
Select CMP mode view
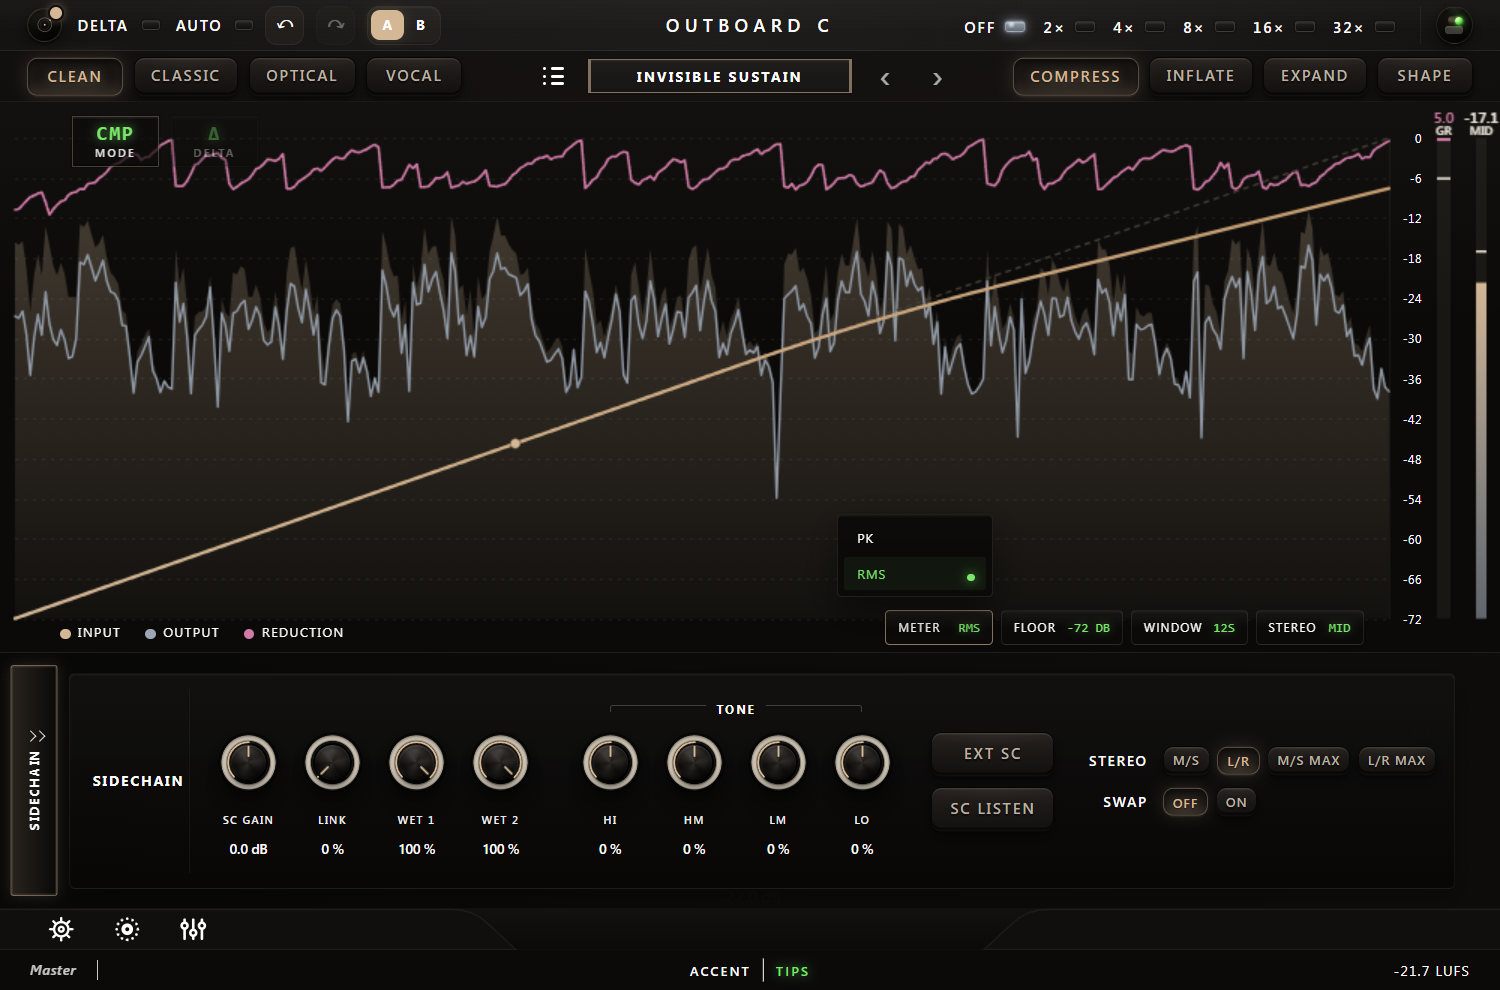coord(115,141)
